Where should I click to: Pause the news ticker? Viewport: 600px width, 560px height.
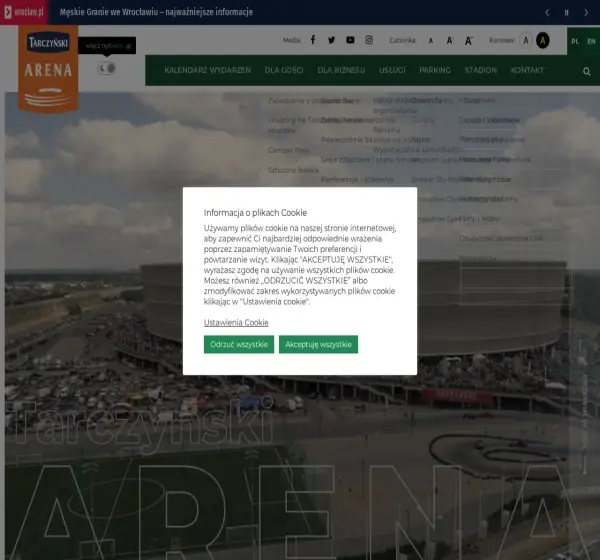567,13
